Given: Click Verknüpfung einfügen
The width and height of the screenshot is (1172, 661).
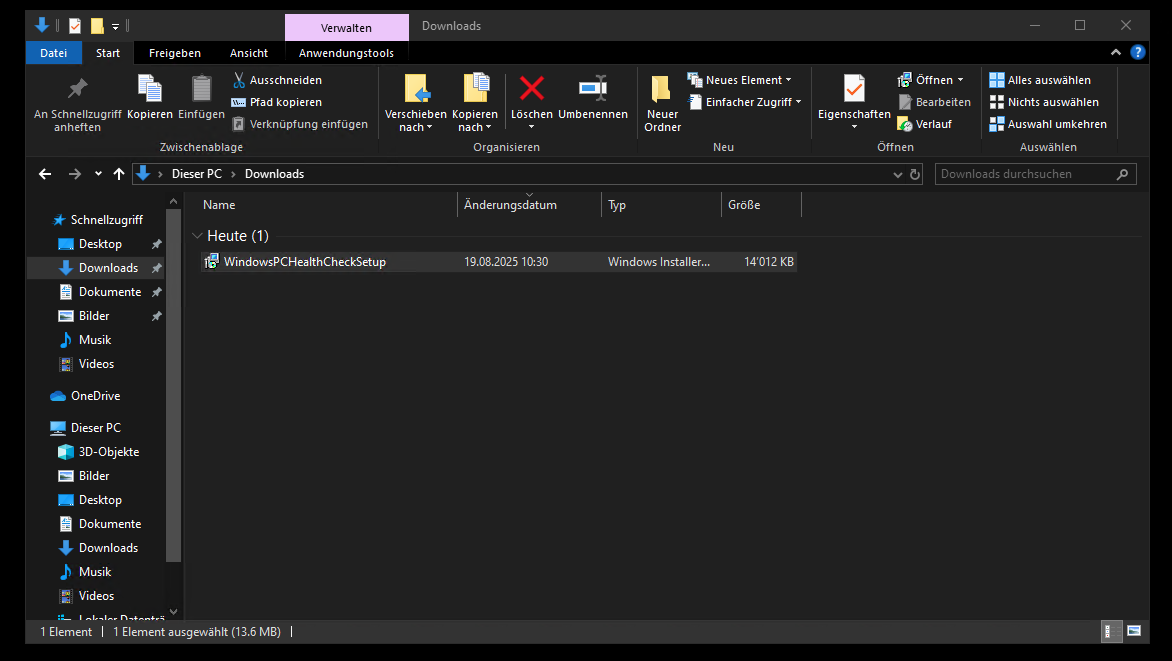Looking at the screenshot, I should [x=300, y=124].
